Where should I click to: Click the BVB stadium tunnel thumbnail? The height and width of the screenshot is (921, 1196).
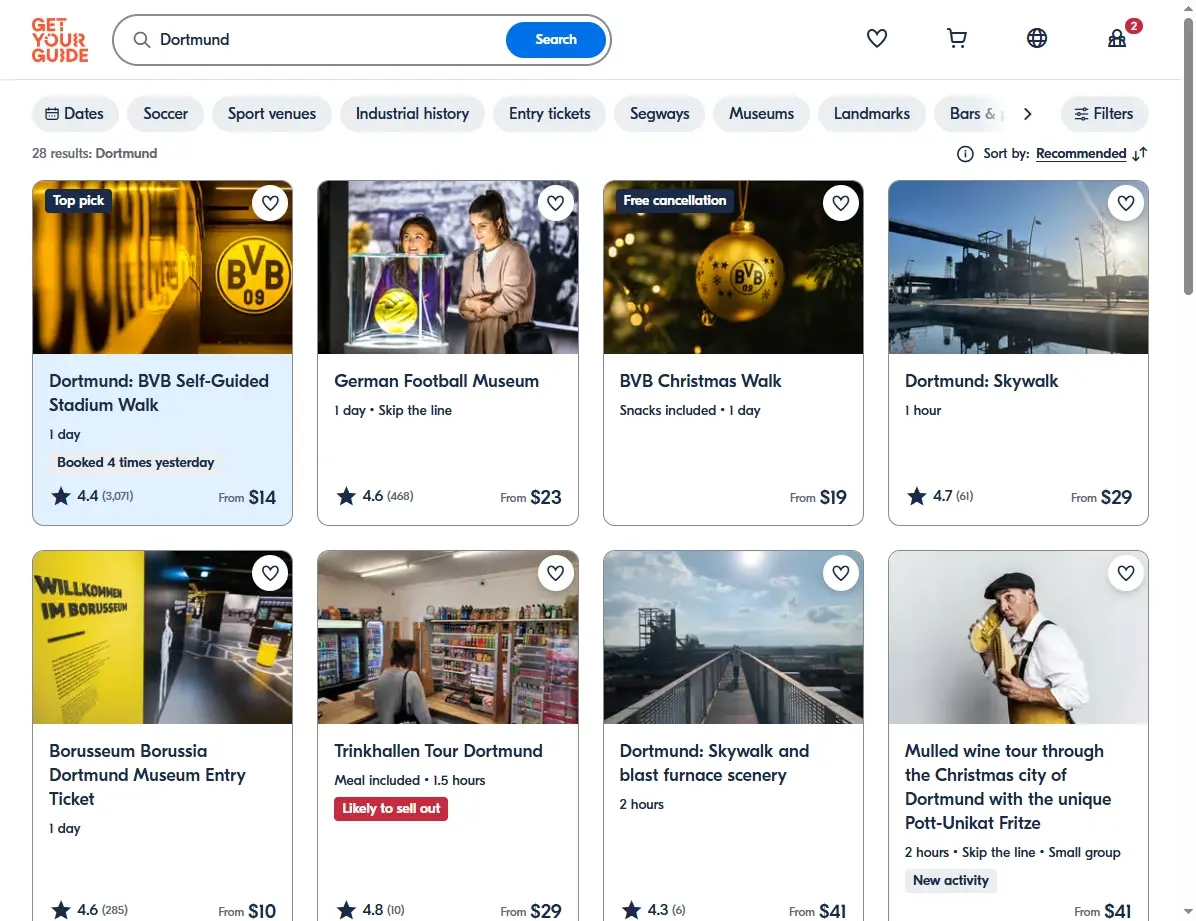162,267
